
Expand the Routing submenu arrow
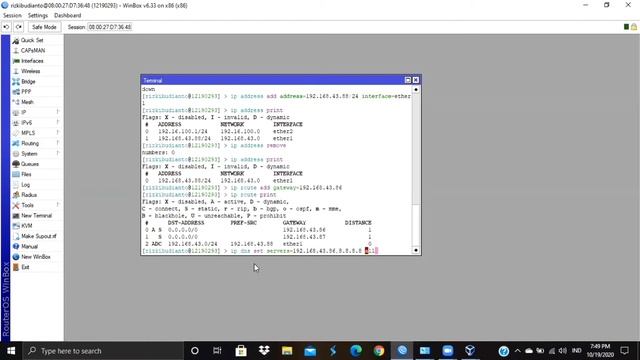point(58,143)
